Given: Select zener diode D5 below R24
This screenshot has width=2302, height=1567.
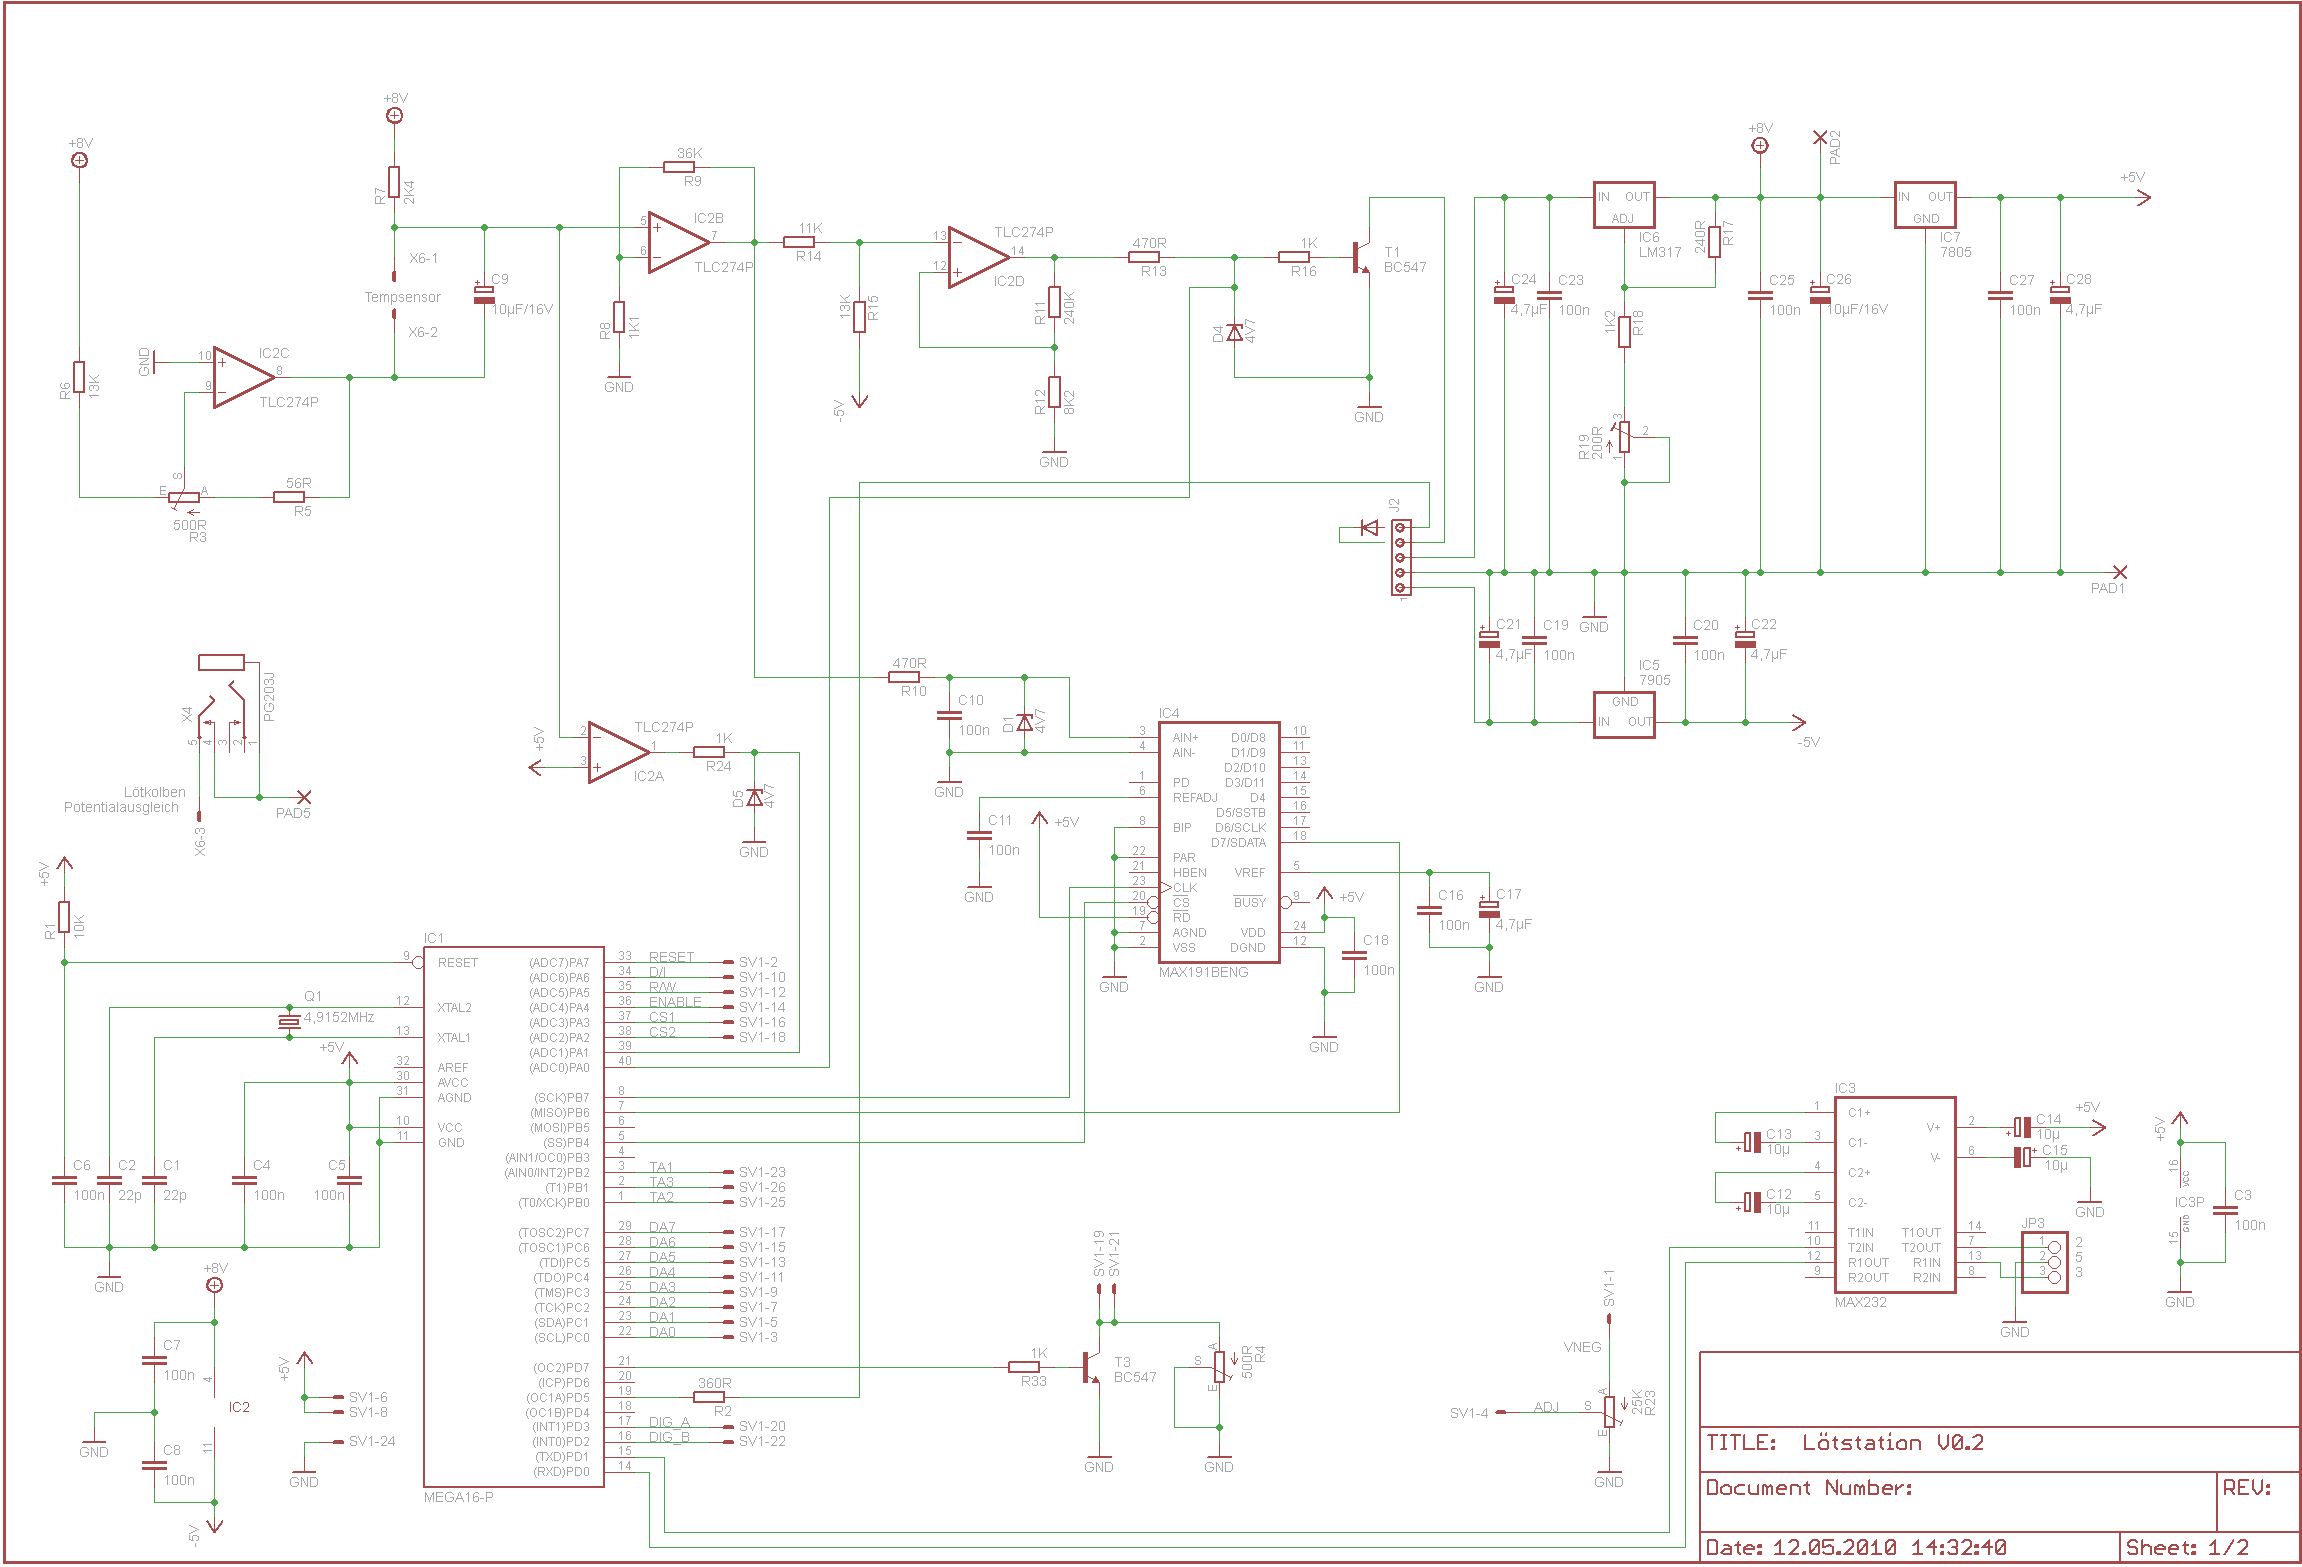Looking at the screenshot, I should click(754, 797).
